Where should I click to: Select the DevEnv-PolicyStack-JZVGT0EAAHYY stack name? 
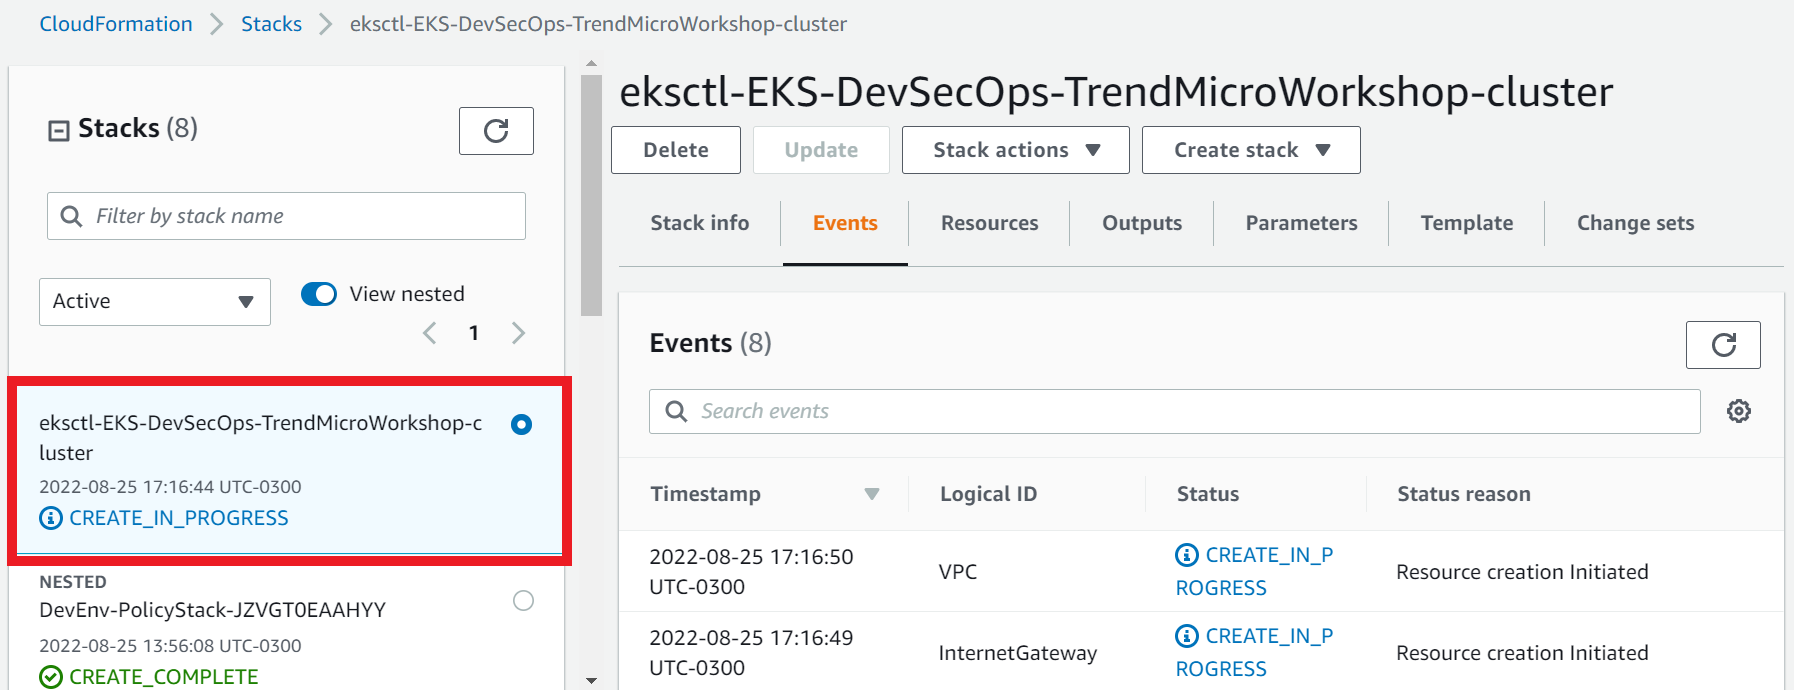coord(212,610)
